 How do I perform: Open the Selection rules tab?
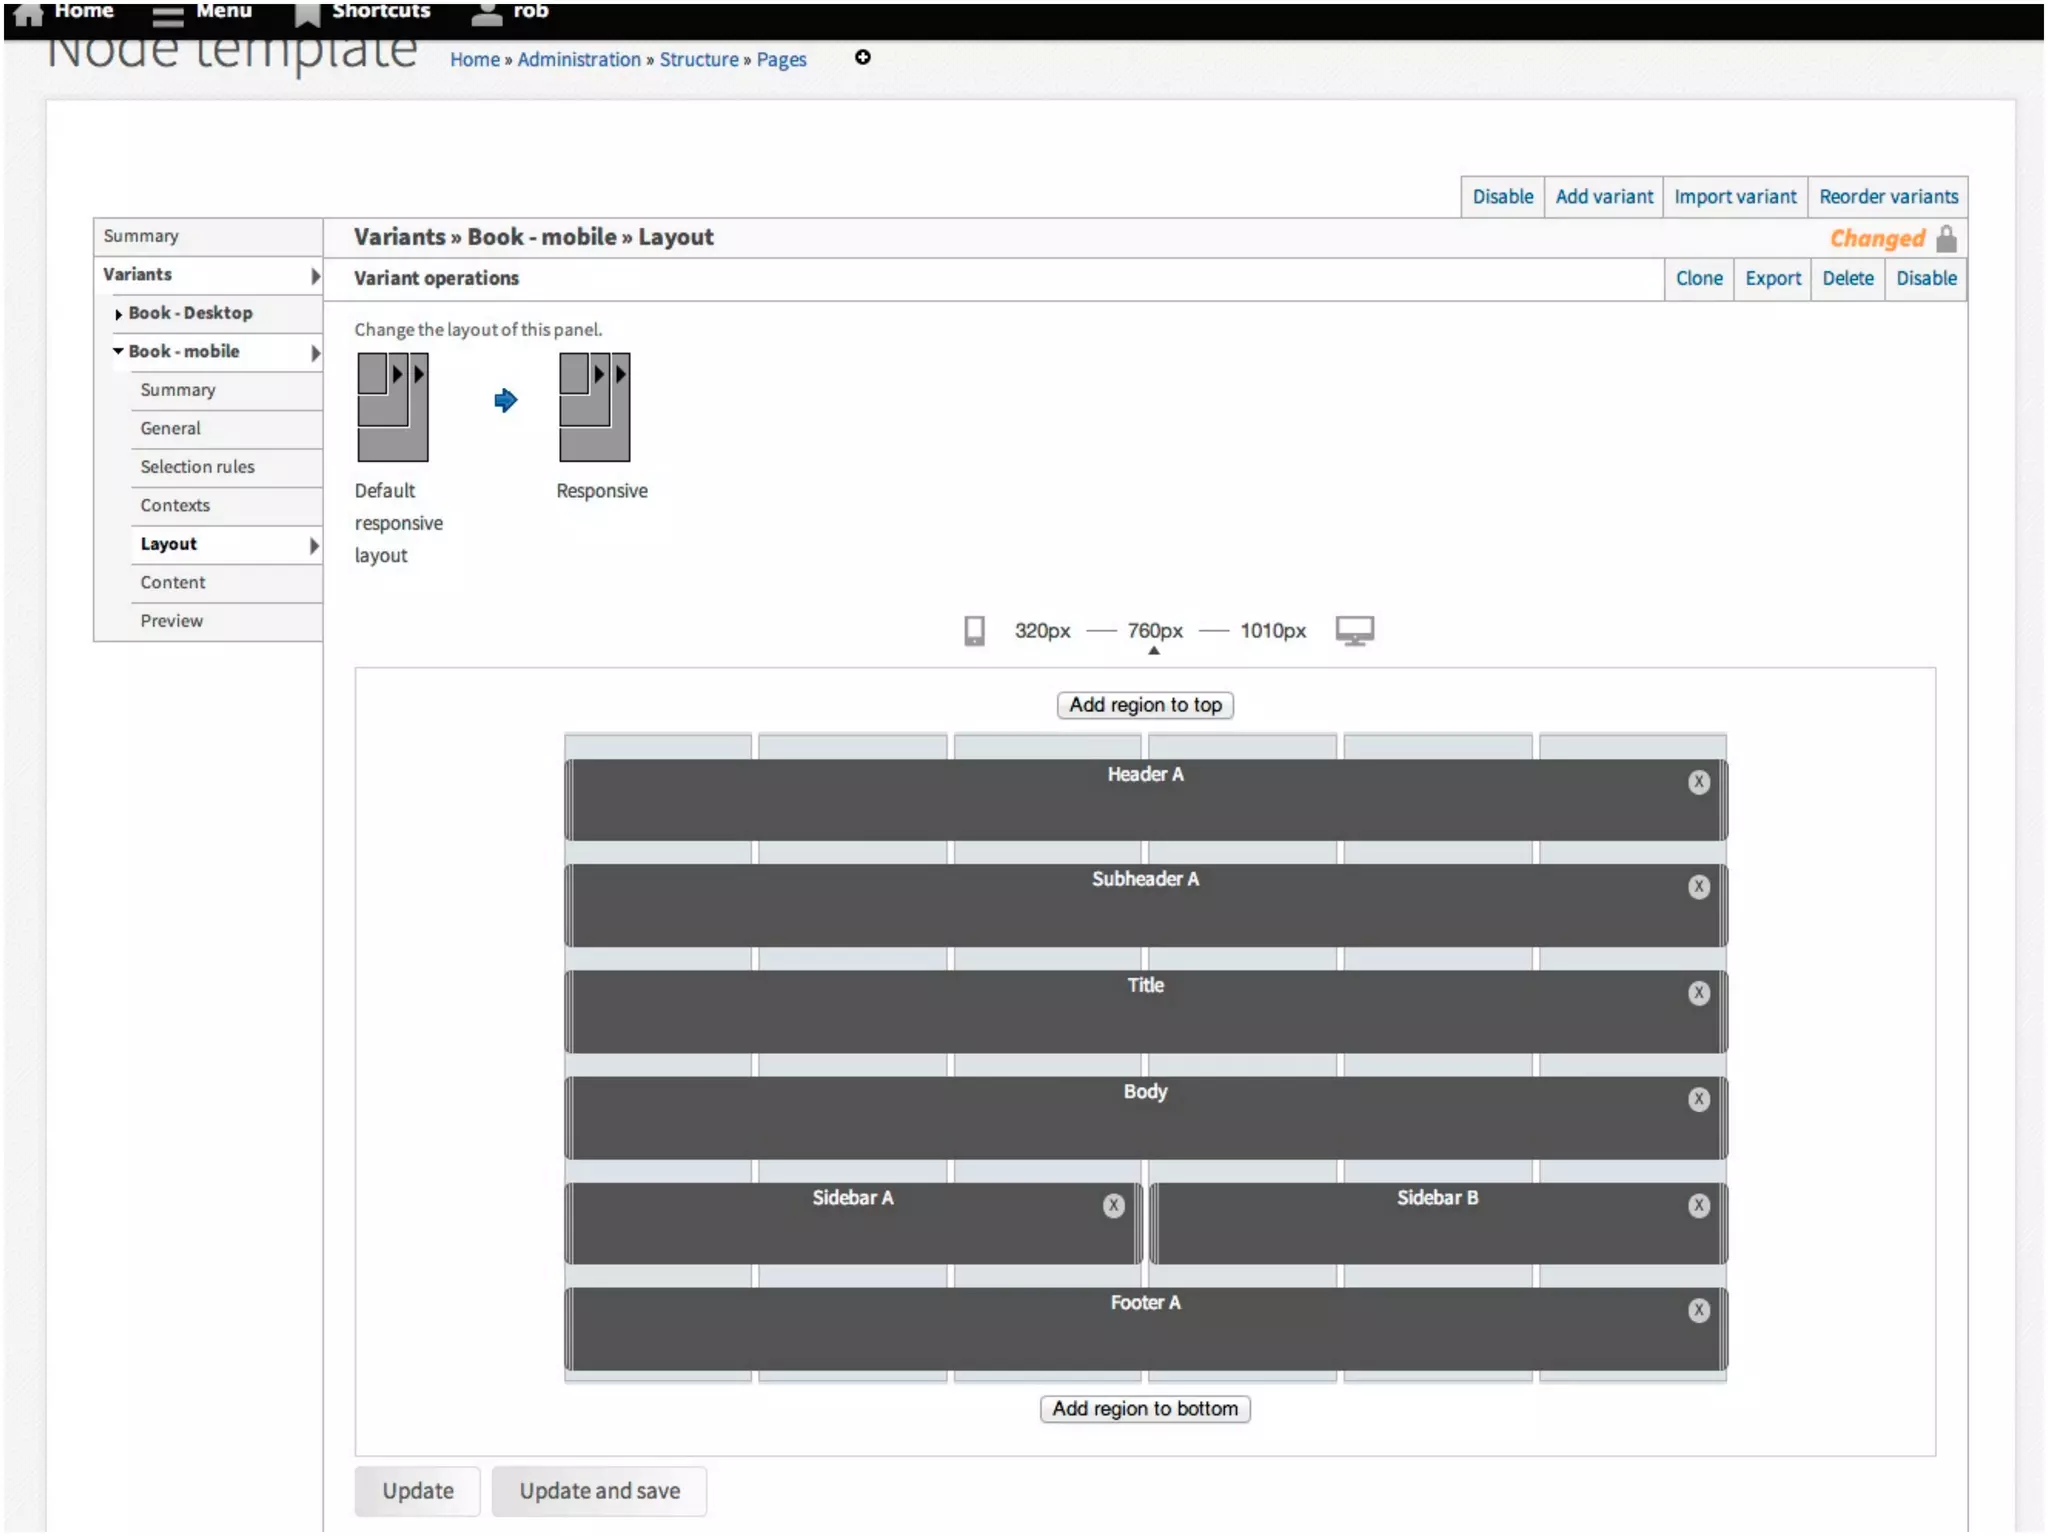point(197,467)
